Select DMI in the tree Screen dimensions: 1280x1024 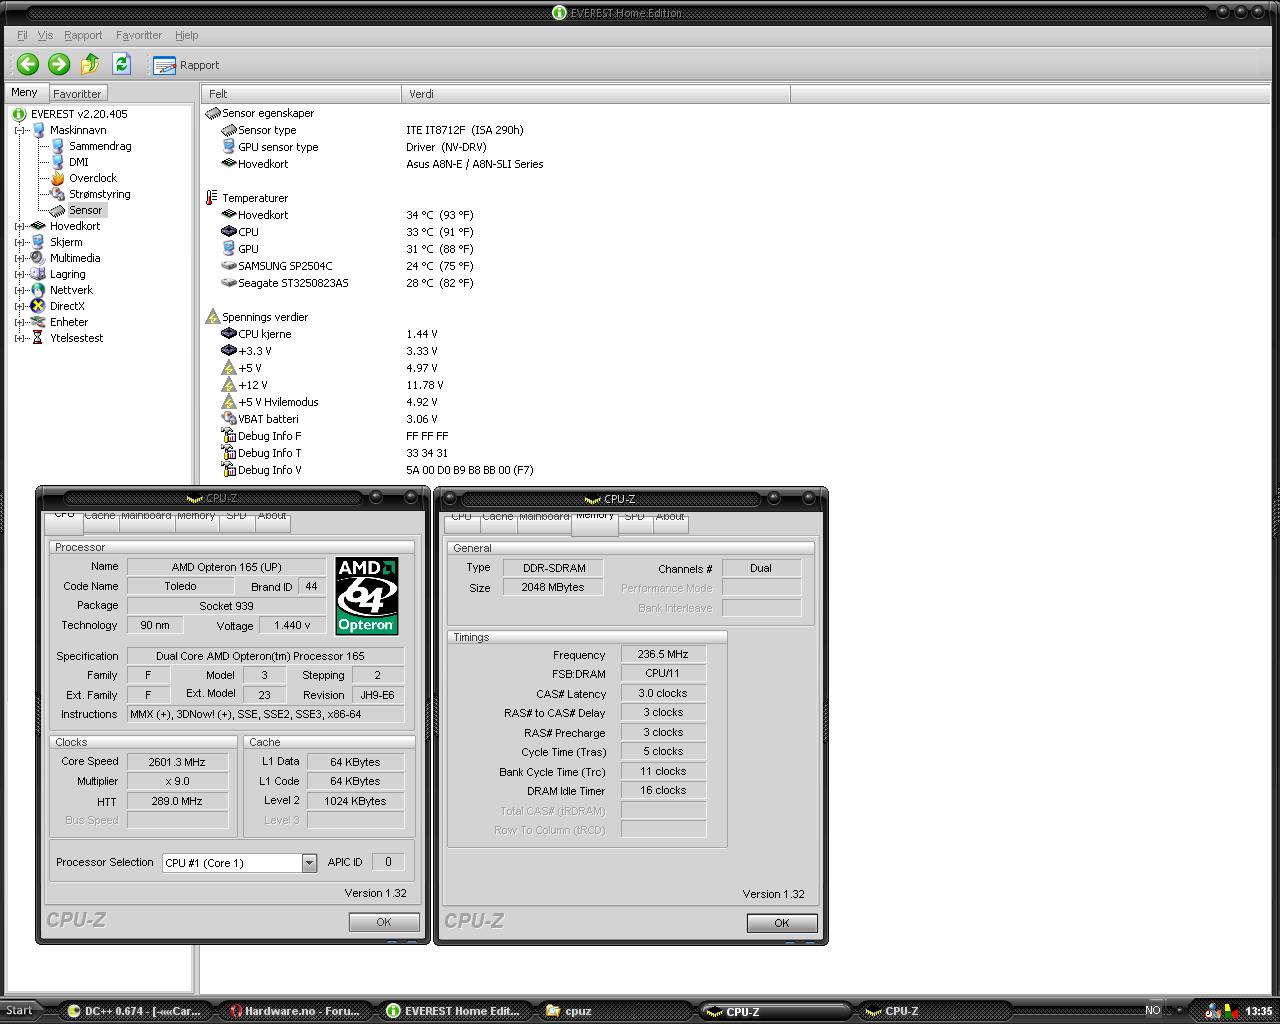coord(78,162)
